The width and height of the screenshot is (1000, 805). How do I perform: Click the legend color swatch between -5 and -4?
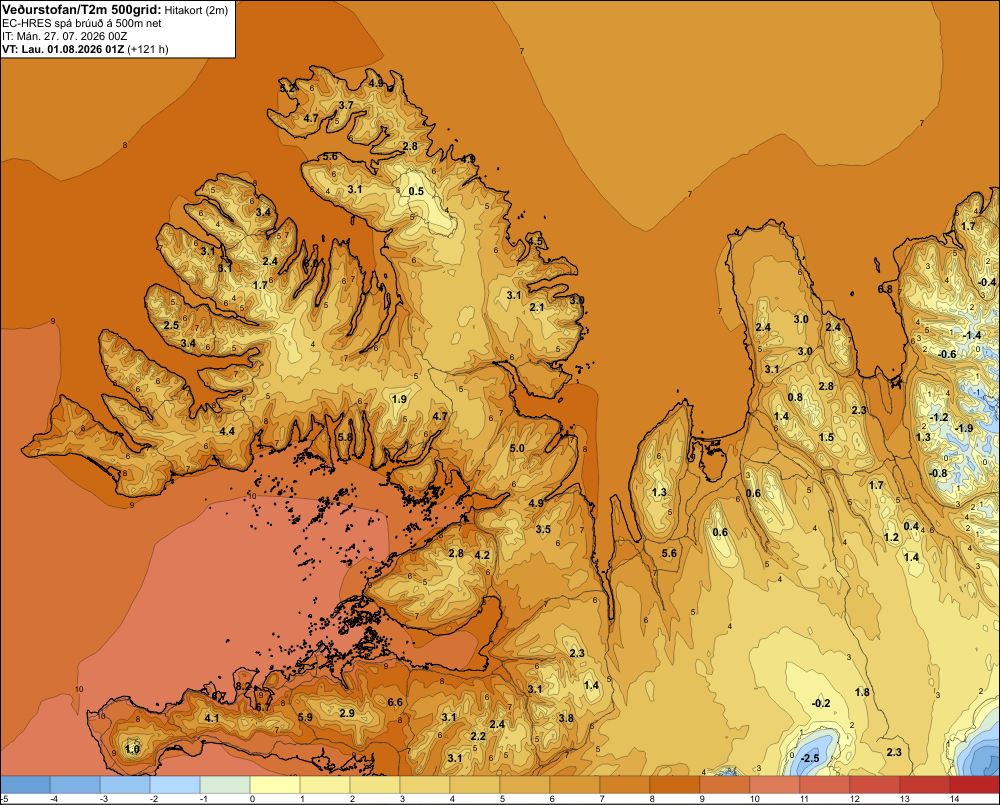[25, 785]
